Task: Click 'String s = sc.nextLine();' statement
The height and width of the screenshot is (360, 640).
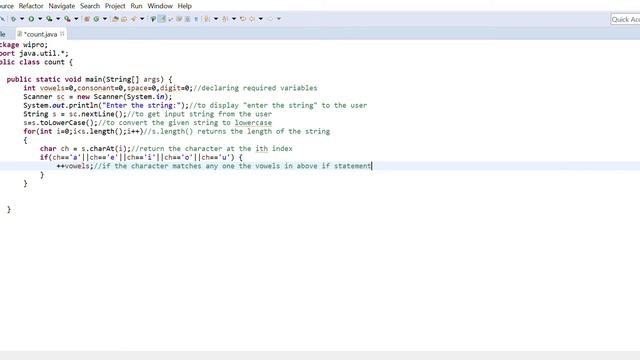Action: click(x=75, y=114)
